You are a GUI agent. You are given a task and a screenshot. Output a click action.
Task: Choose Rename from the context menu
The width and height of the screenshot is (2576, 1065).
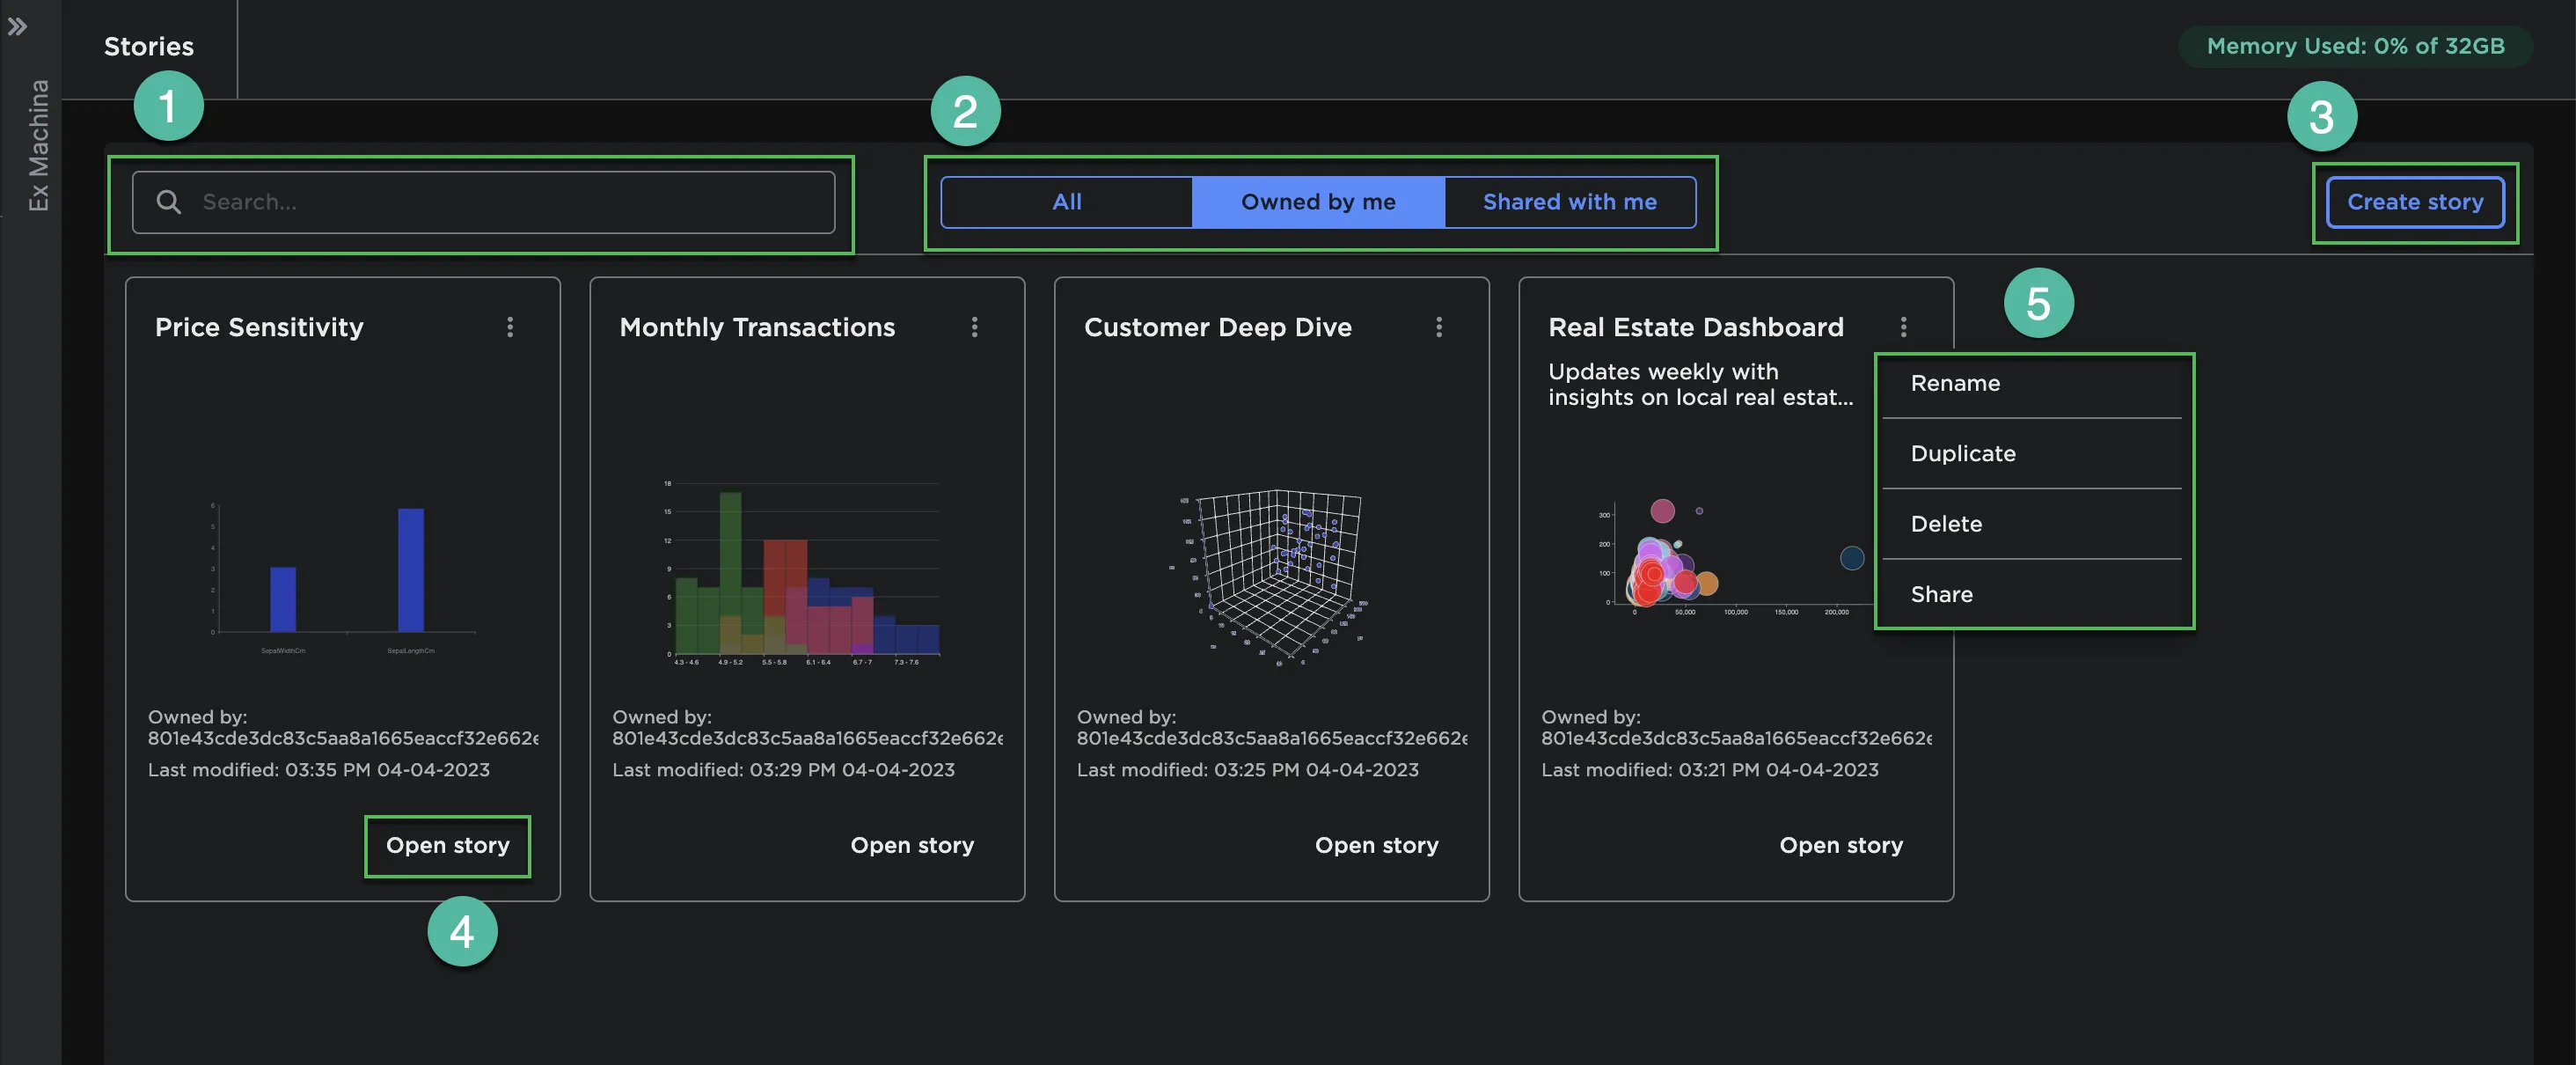coord(1954,383)
